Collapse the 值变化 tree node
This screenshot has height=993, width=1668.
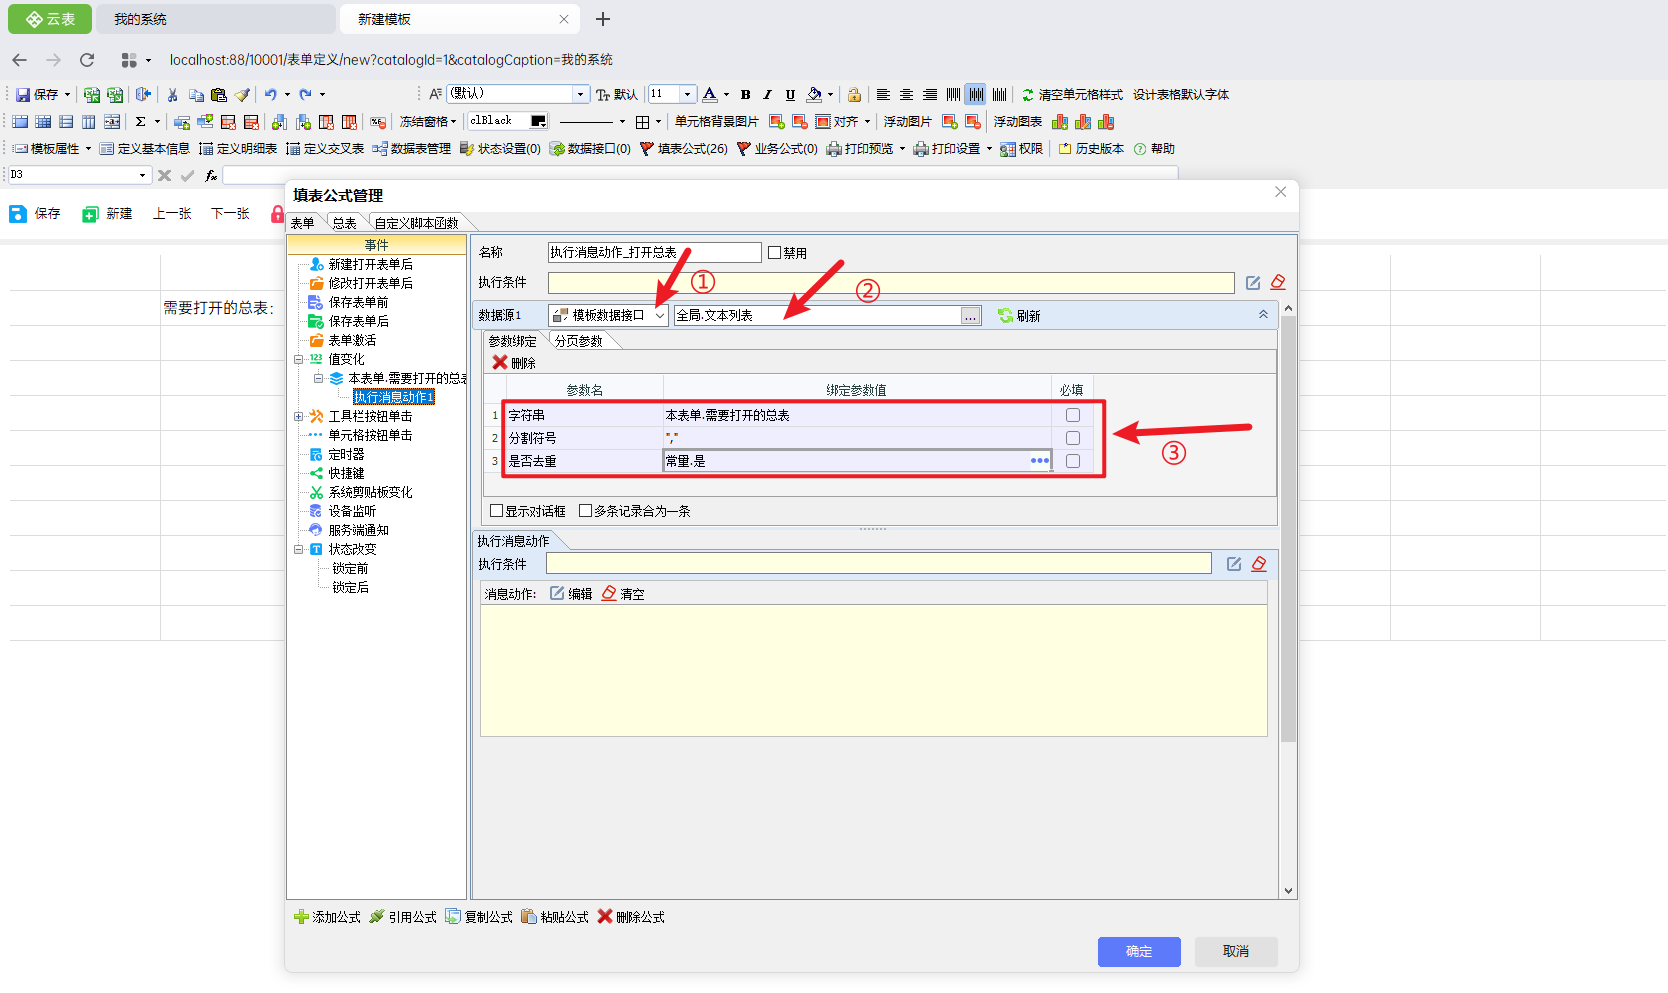point(298,359)
